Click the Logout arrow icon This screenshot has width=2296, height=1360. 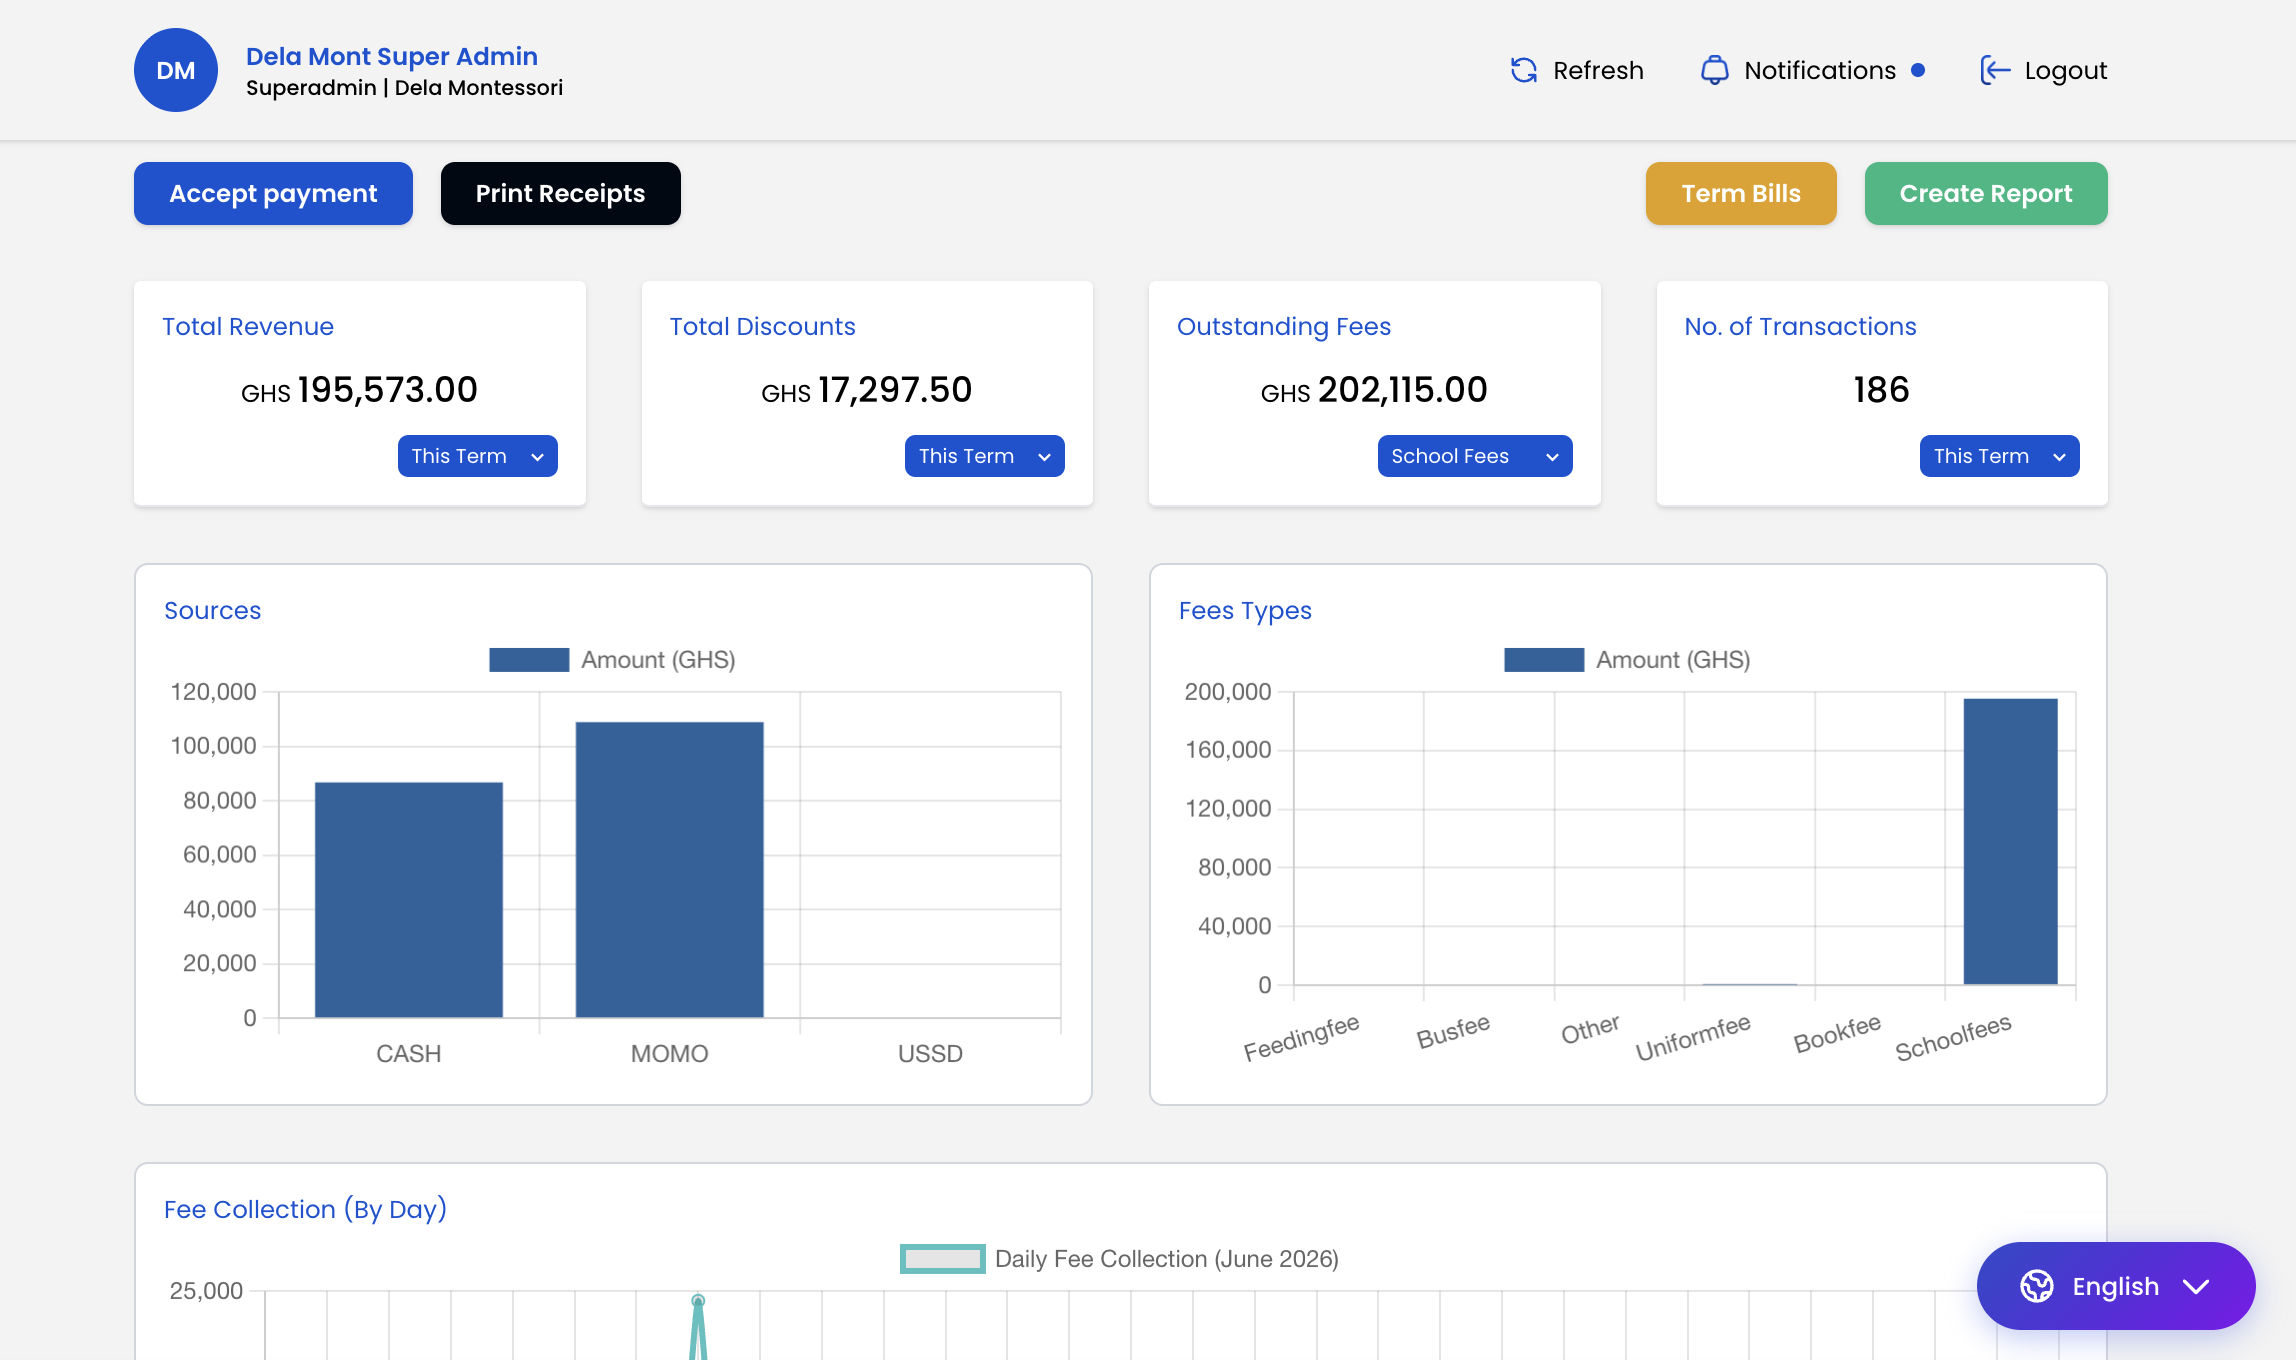pos(1995,70)
